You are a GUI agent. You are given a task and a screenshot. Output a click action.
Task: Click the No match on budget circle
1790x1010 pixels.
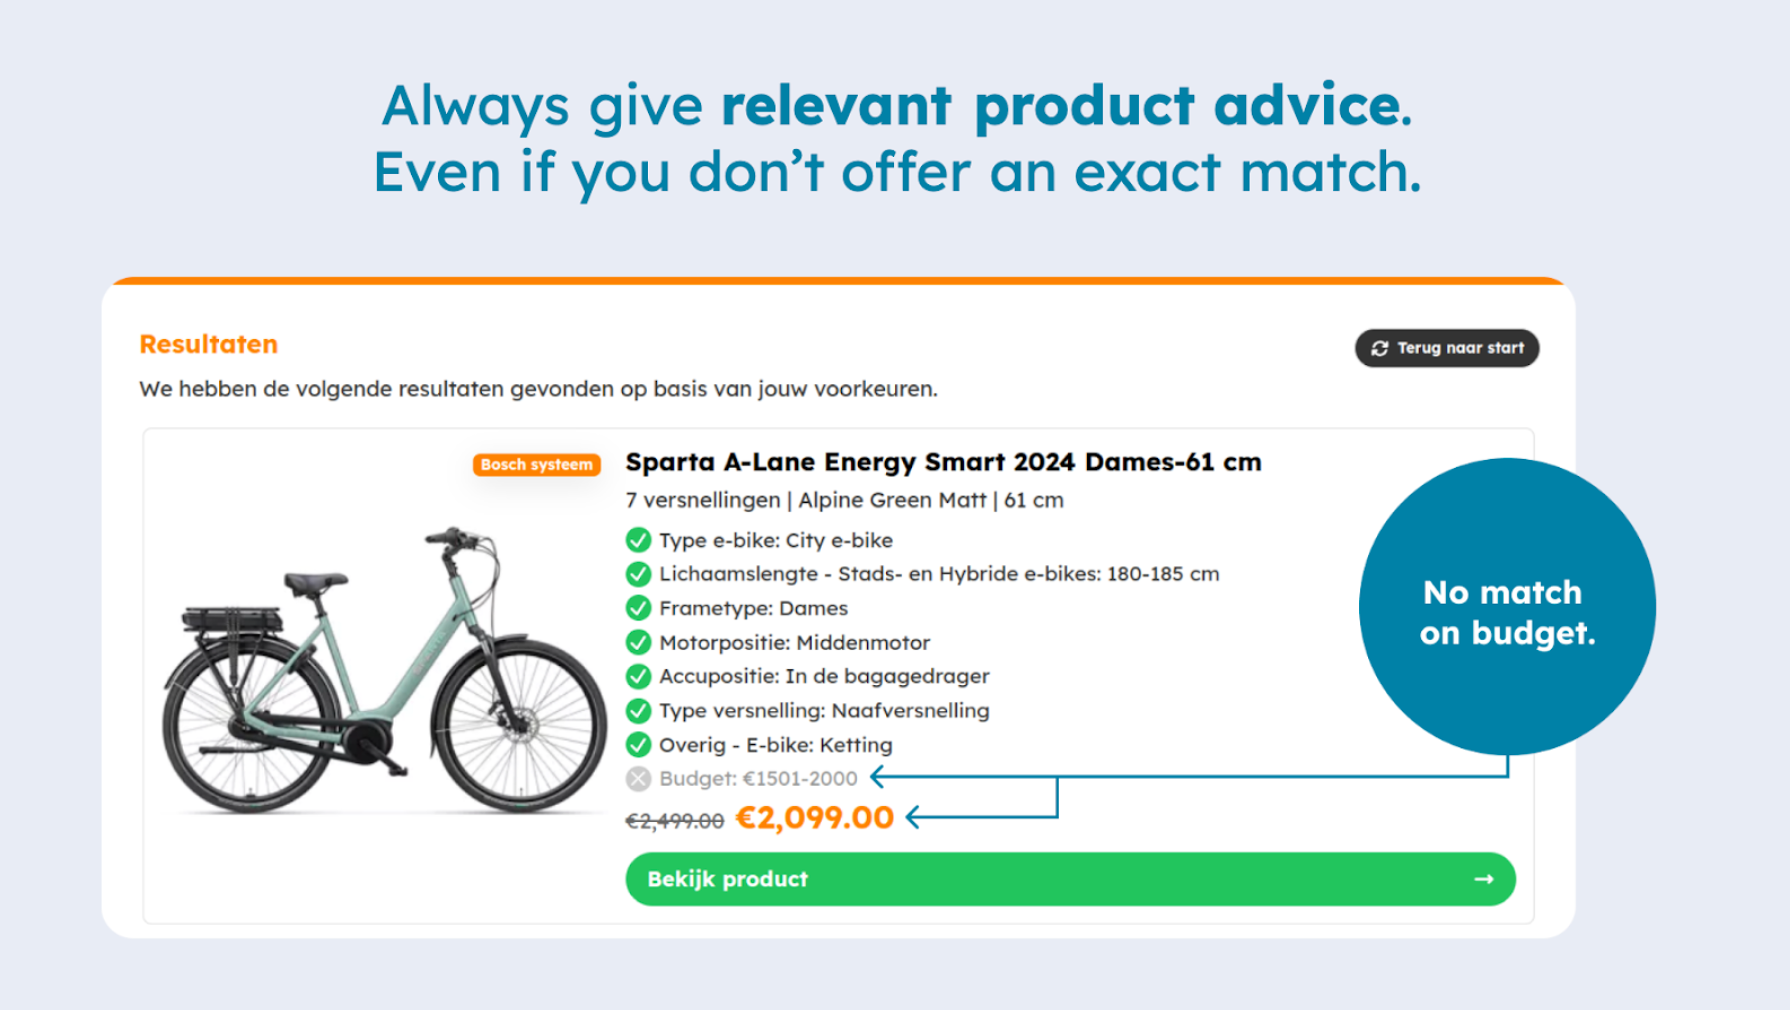(1507, 607)
